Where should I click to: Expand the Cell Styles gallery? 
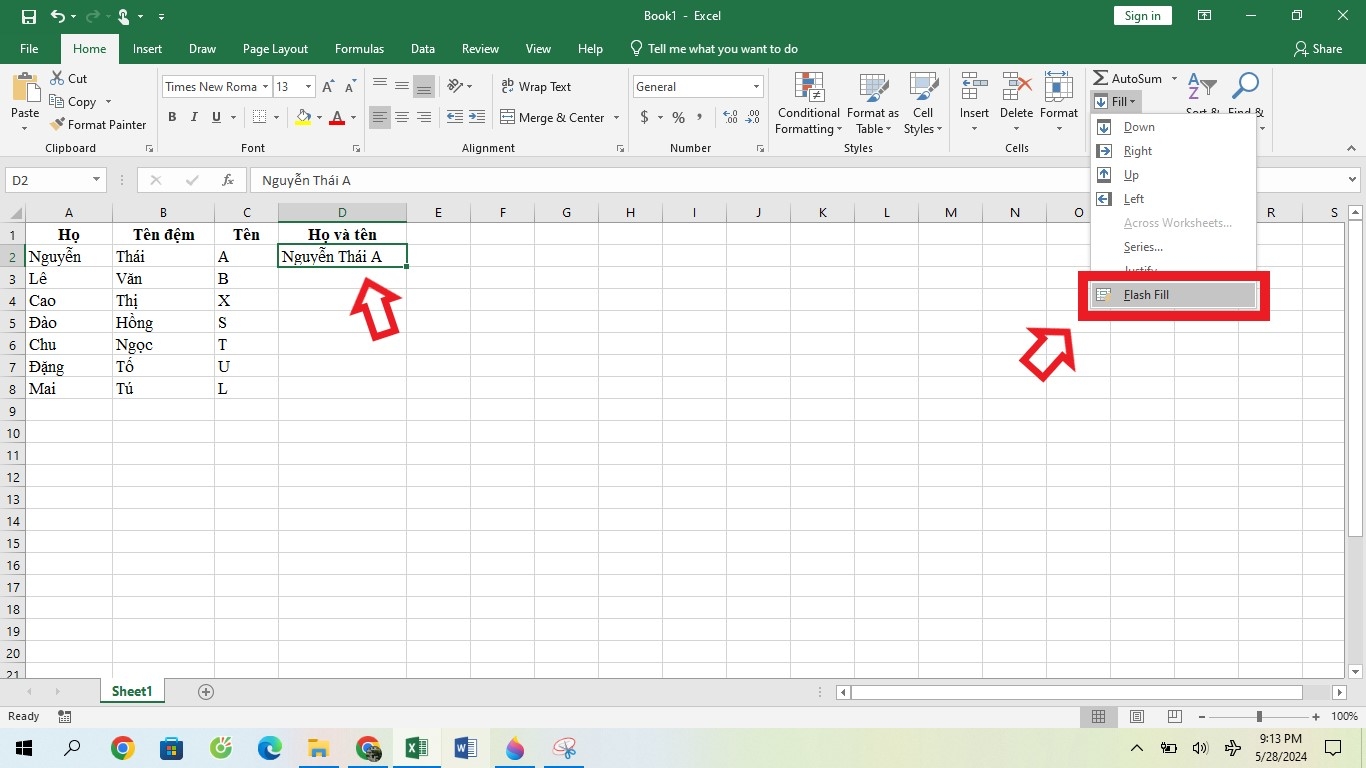(x=922, y=104)
